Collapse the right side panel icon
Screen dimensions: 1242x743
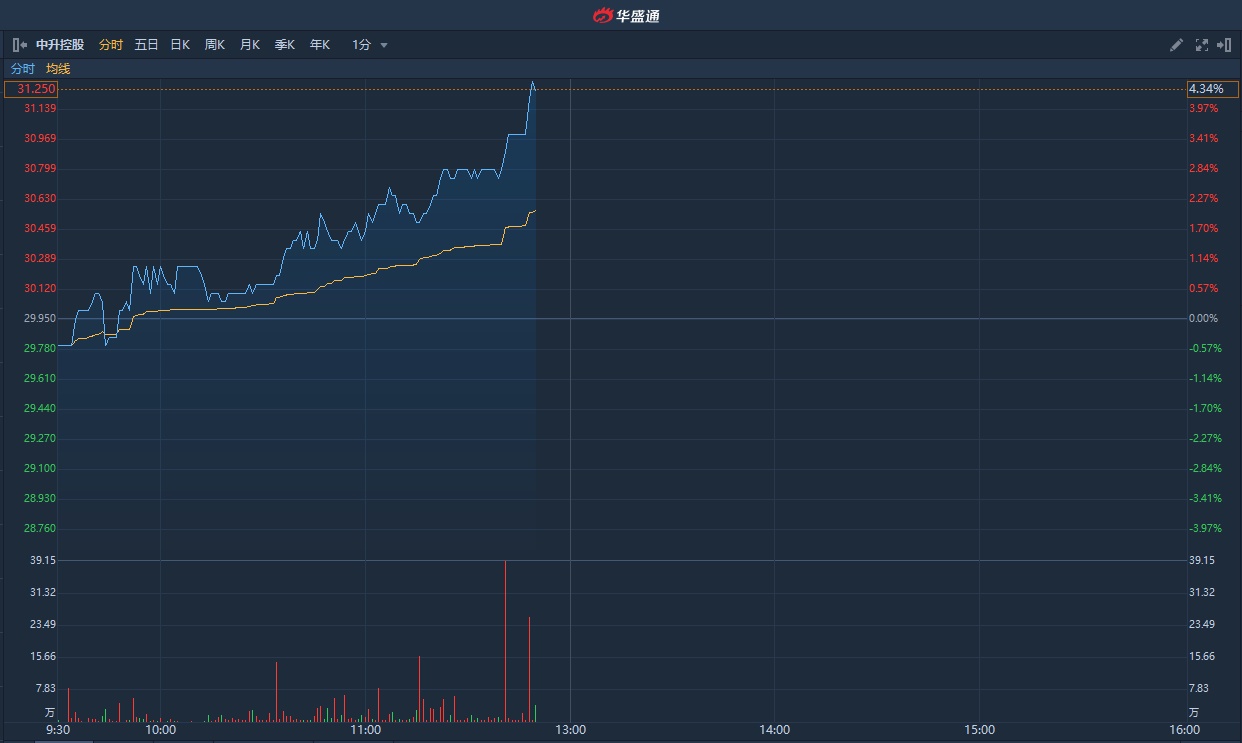(1224, 45)
